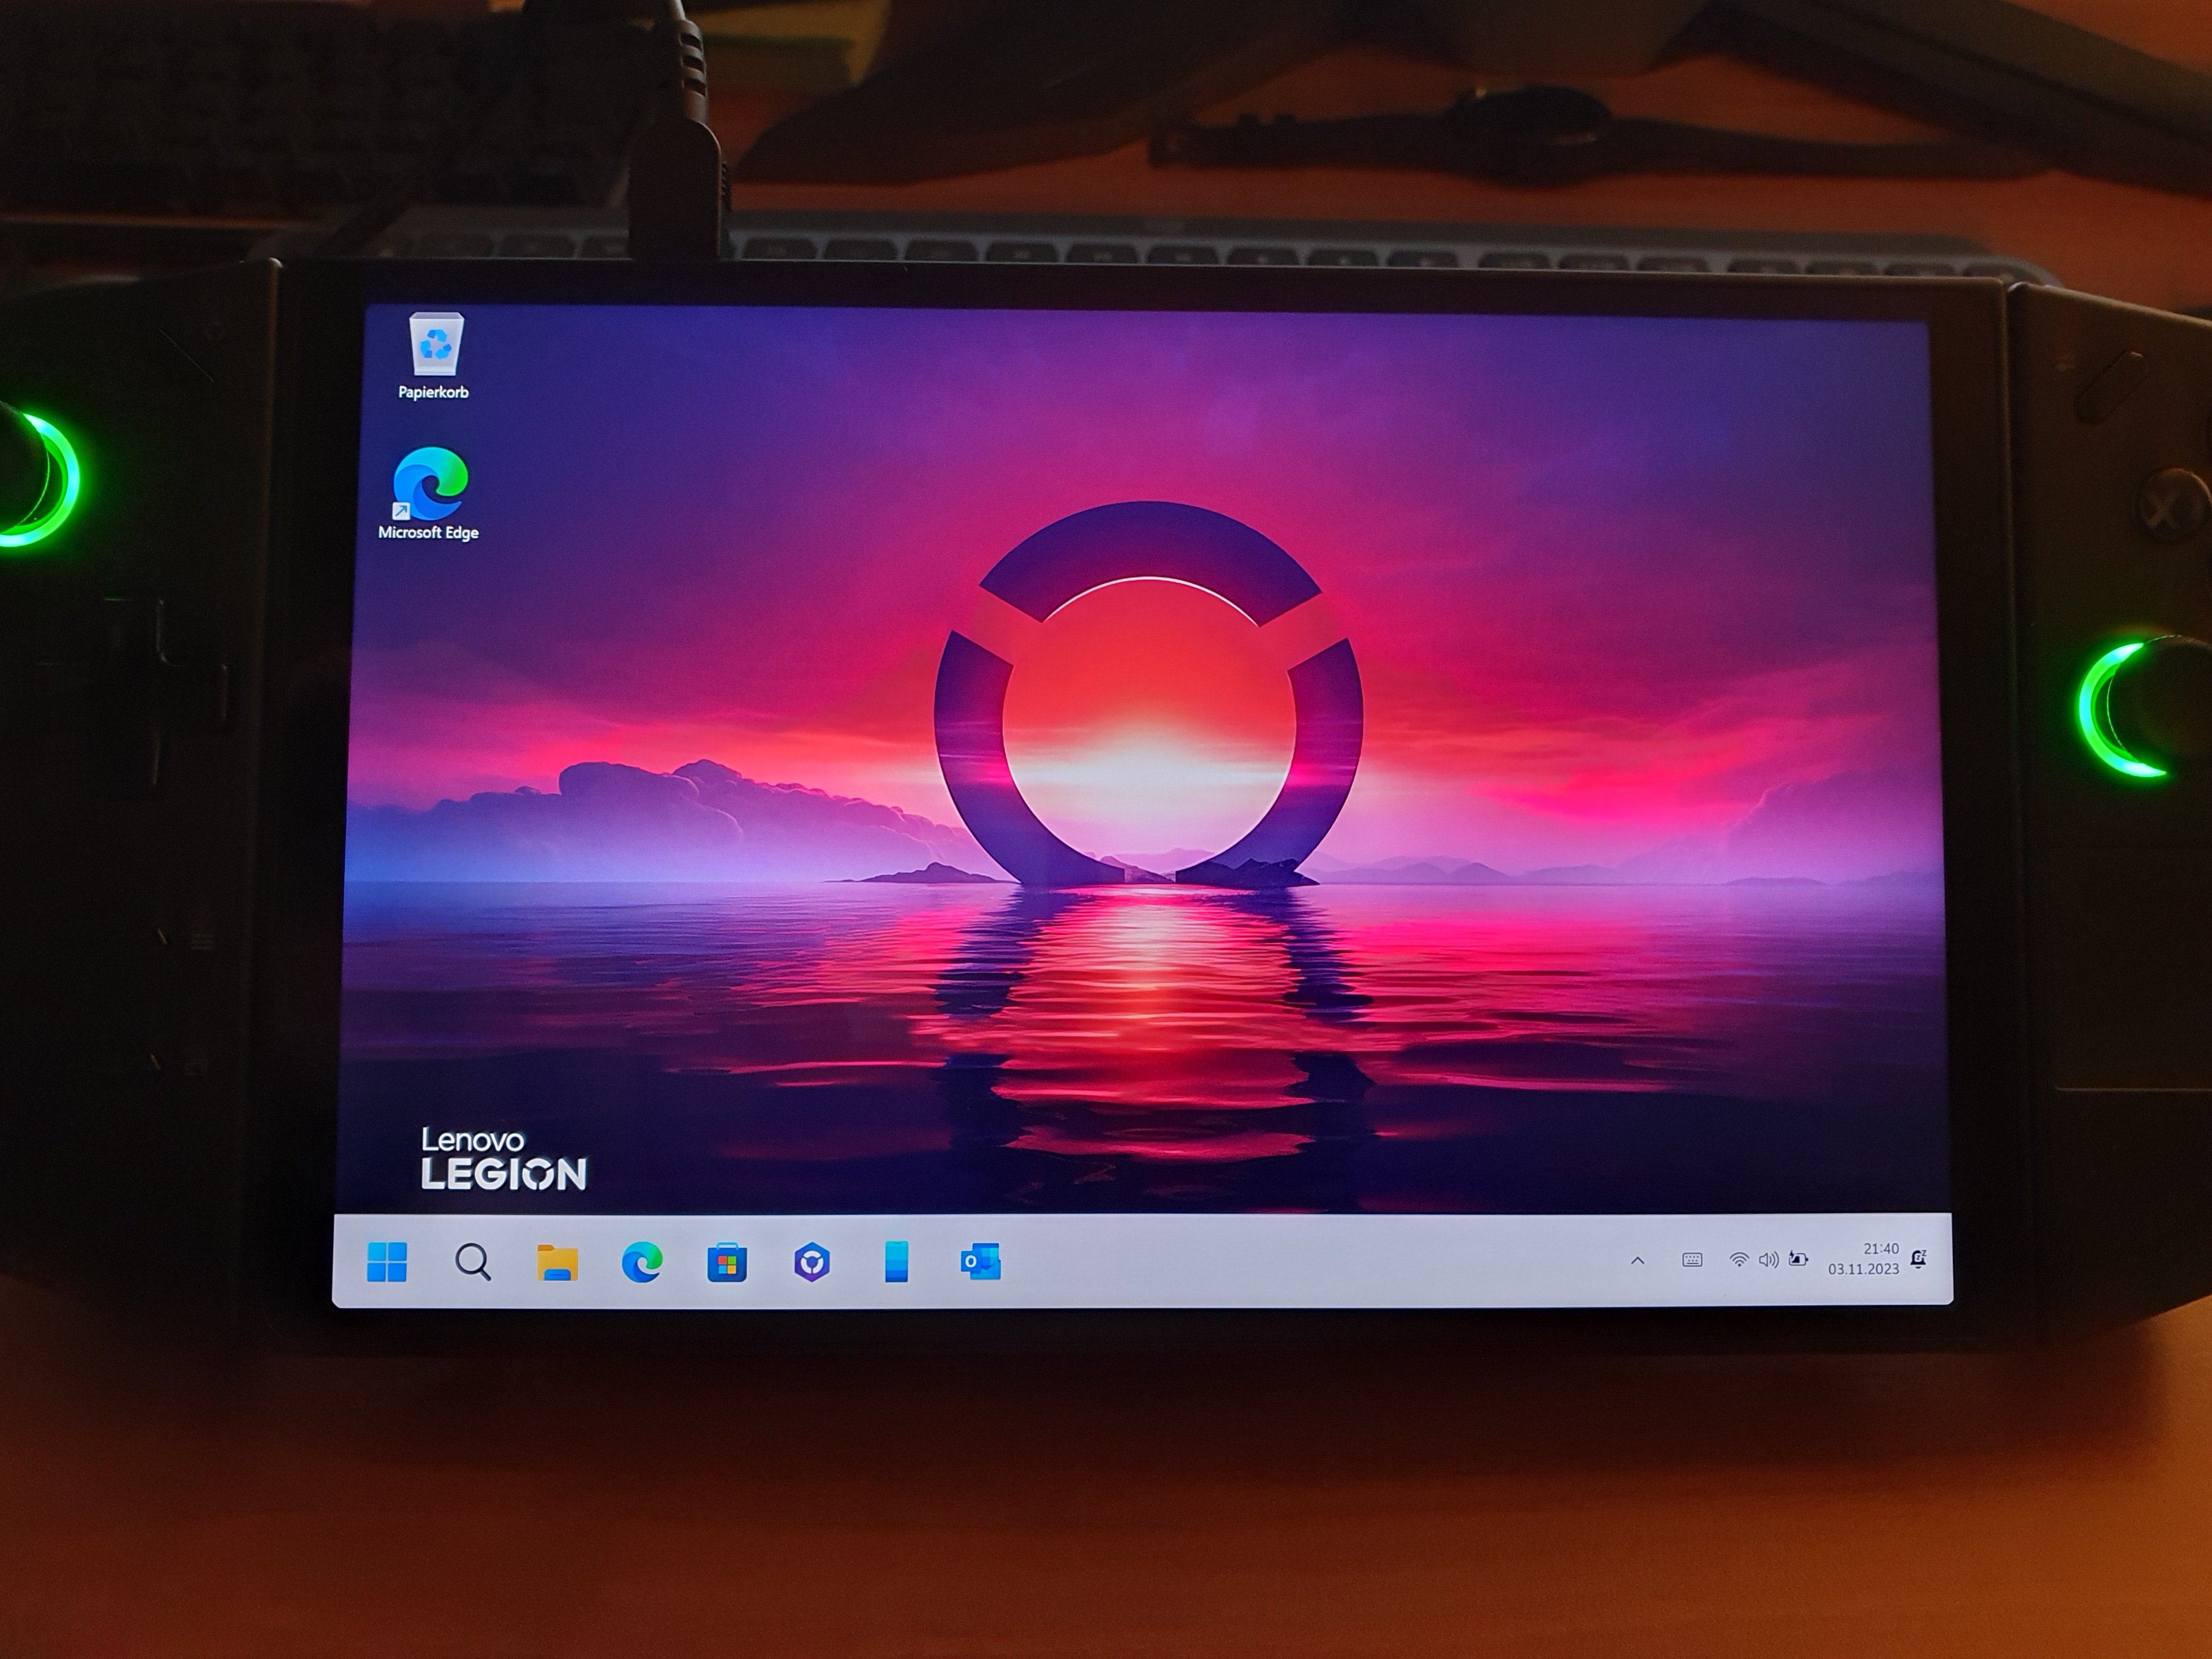The image size is (2212, 1659).
Task: Open the blue phone-shaped taskbar app
Action: pyautogui.click(x=896, y=1262)
